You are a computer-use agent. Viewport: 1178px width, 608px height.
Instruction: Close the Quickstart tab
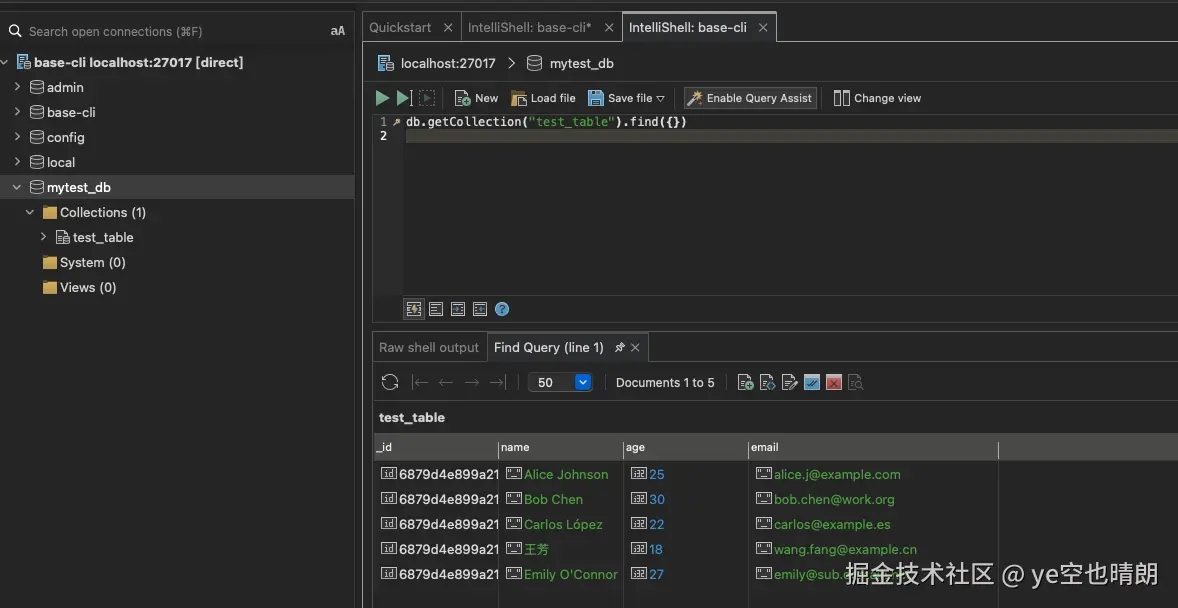(x=448, y=28)
